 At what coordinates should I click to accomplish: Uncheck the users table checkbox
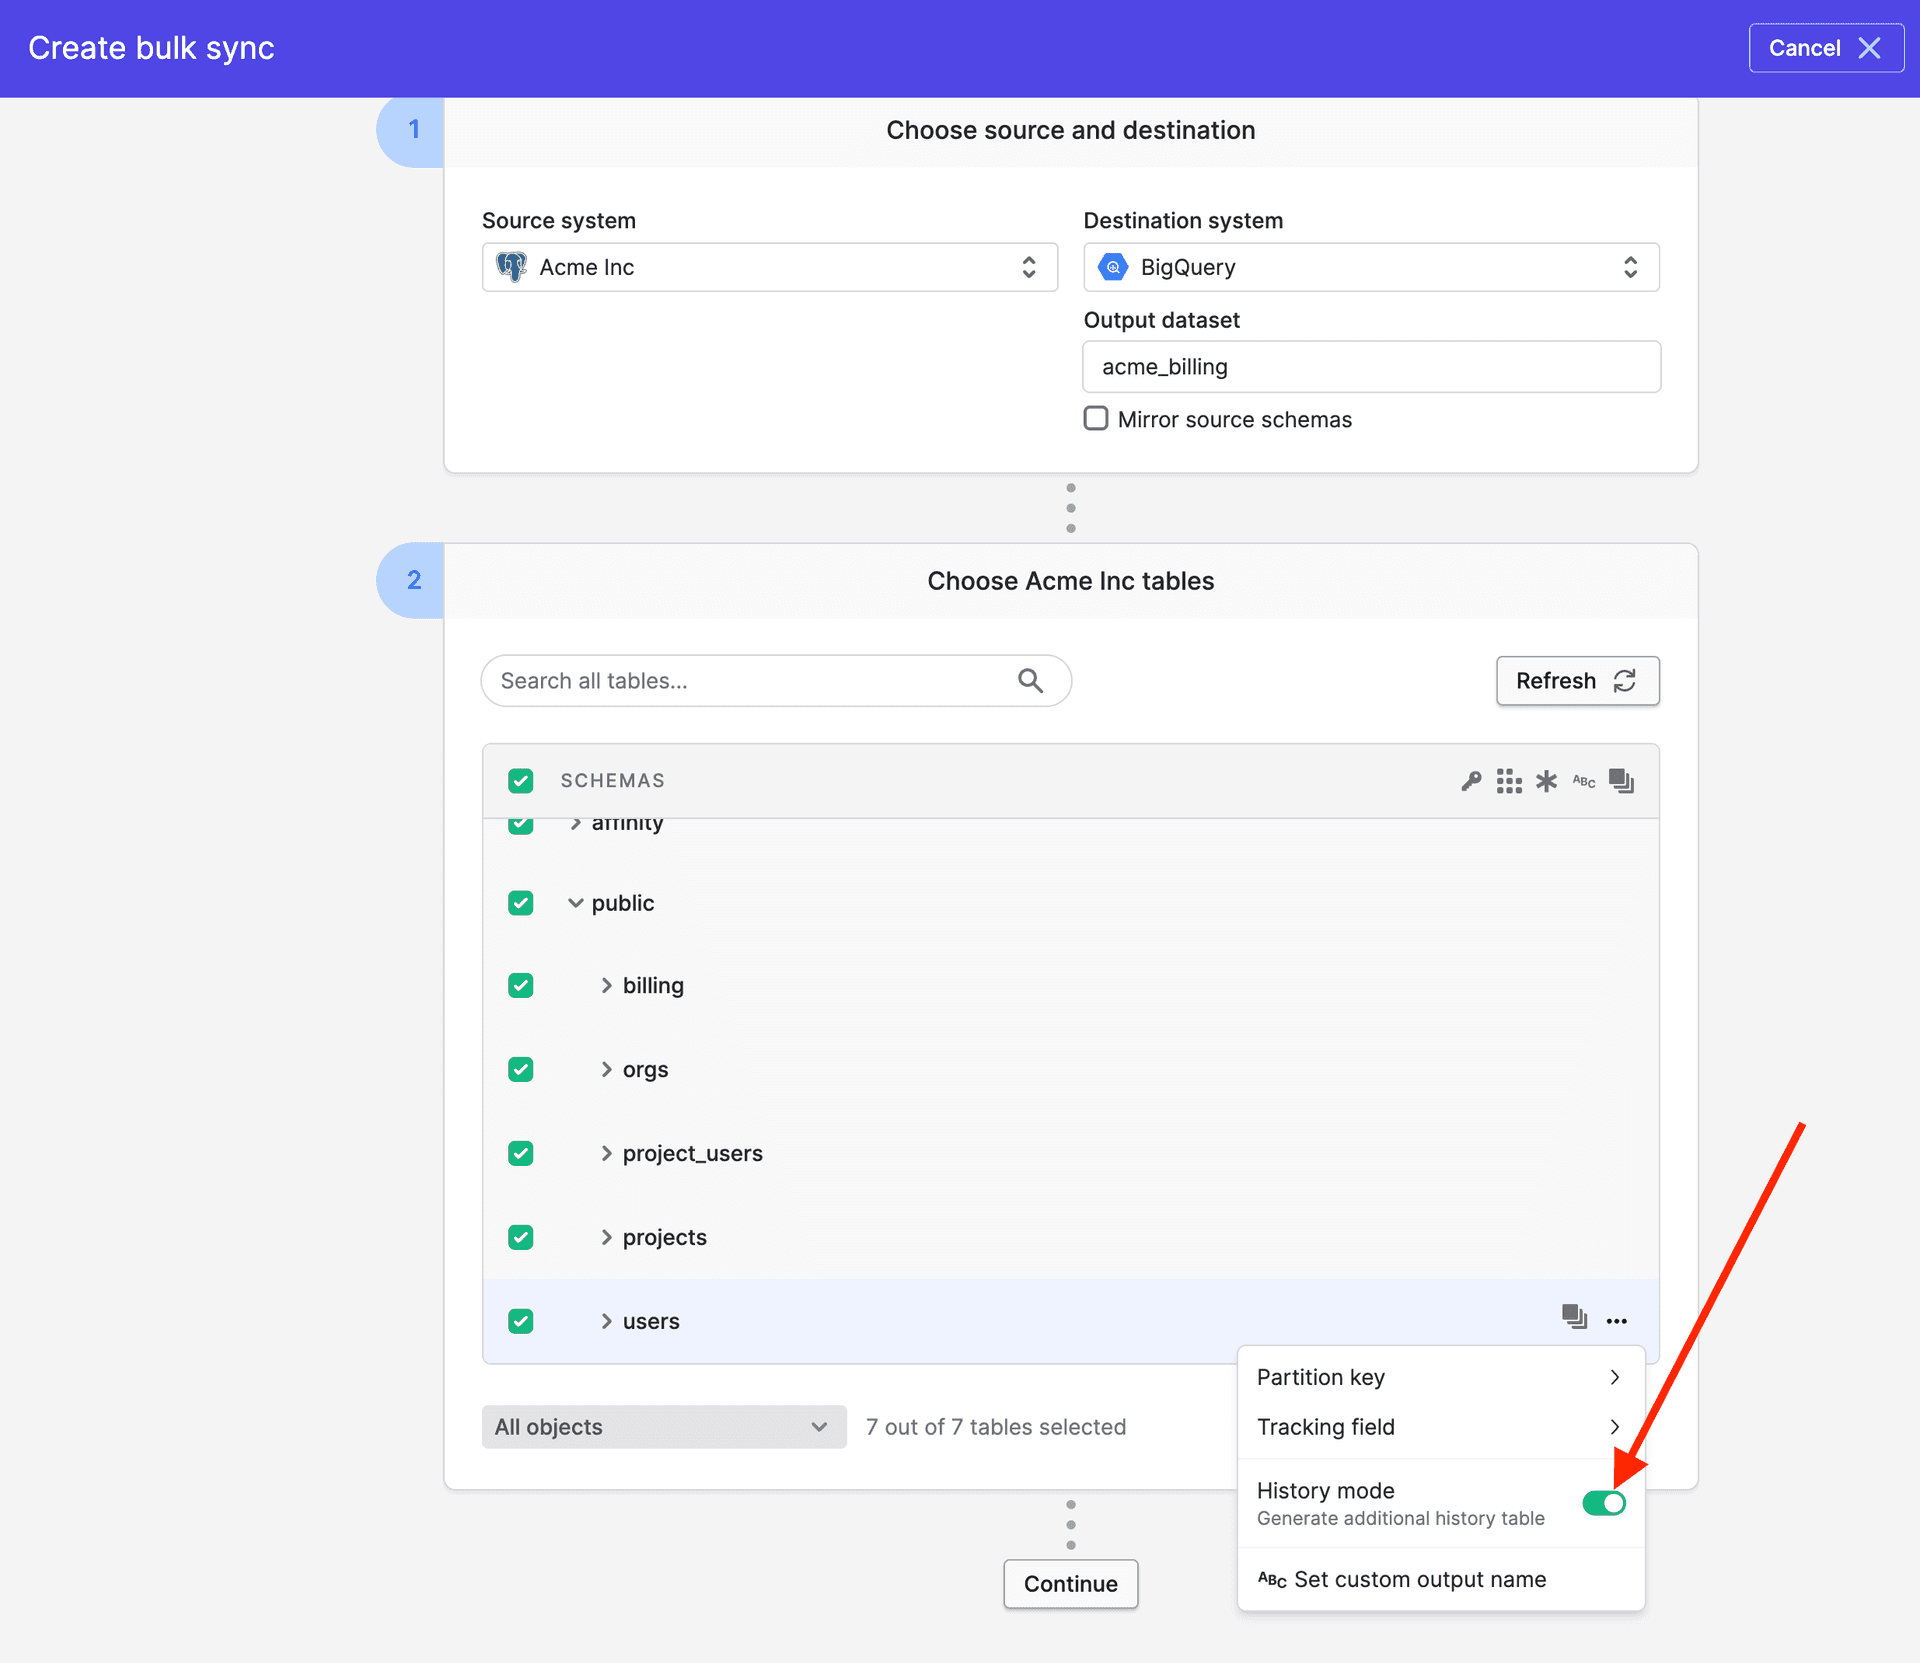click(520, 1321)
